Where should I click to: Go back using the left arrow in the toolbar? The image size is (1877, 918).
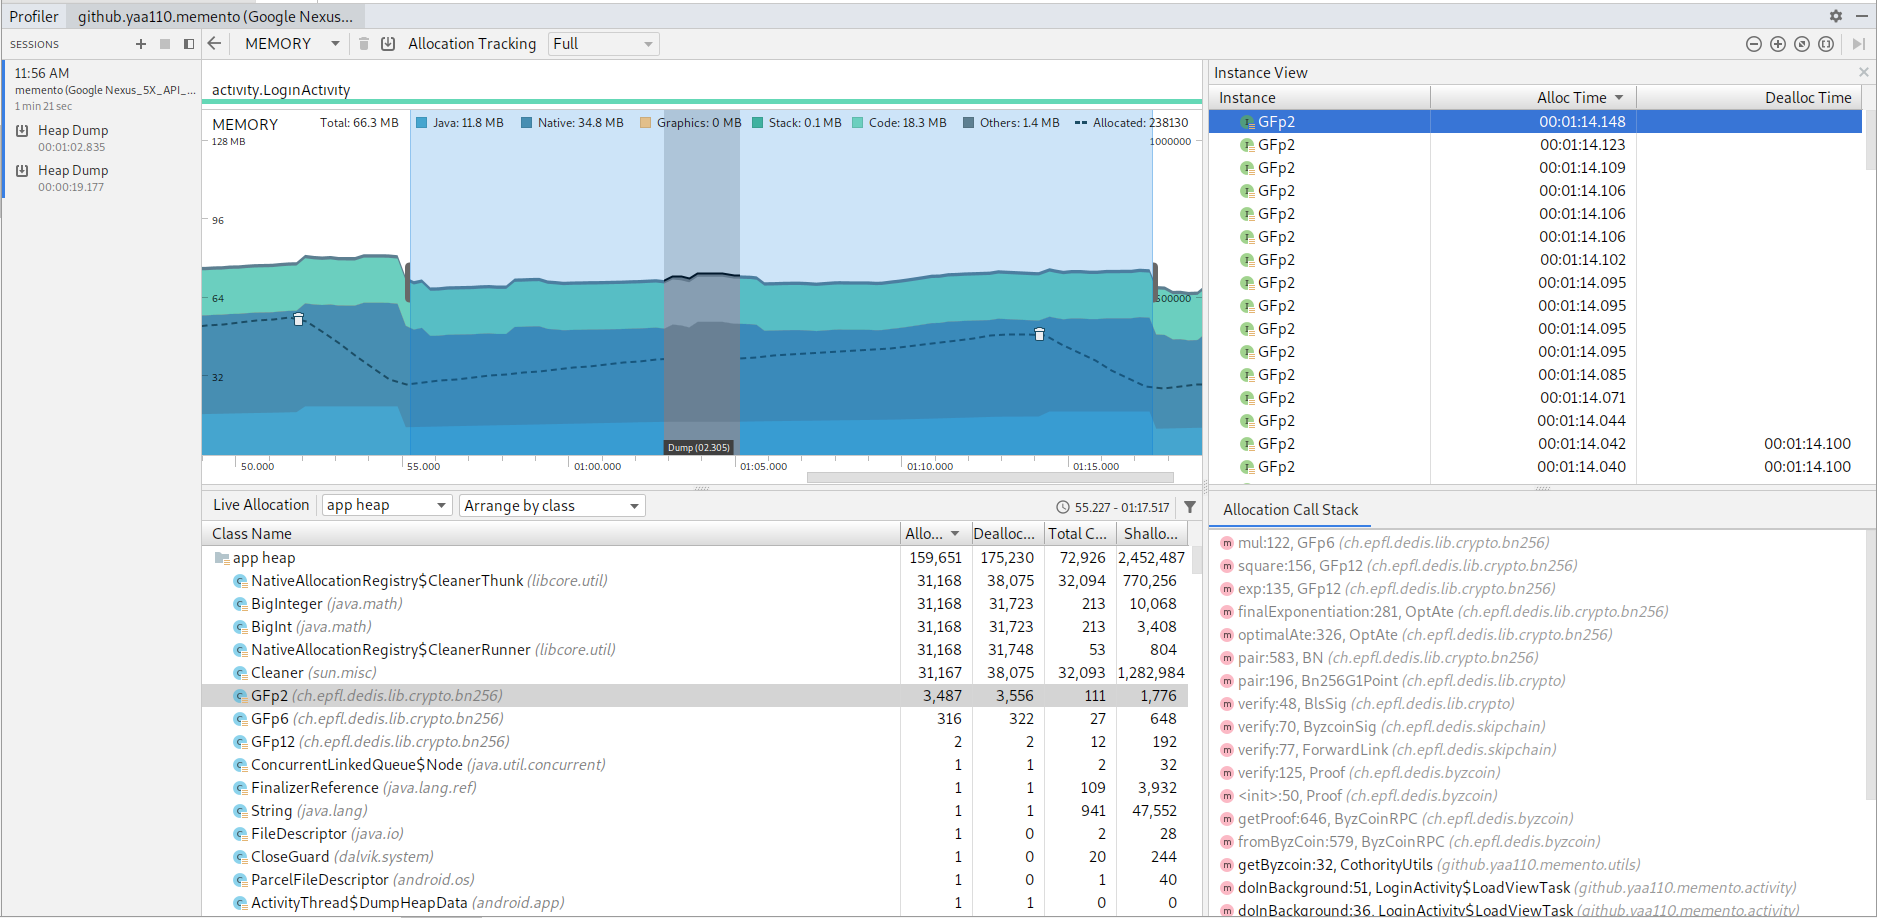pos(215,43)
